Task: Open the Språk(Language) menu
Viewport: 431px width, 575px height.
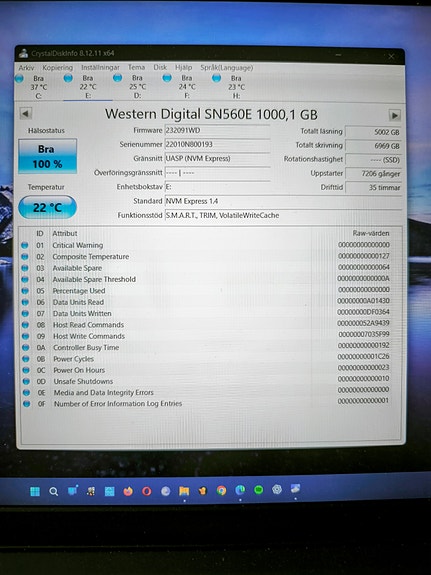Action: click(x=227, y=67)
